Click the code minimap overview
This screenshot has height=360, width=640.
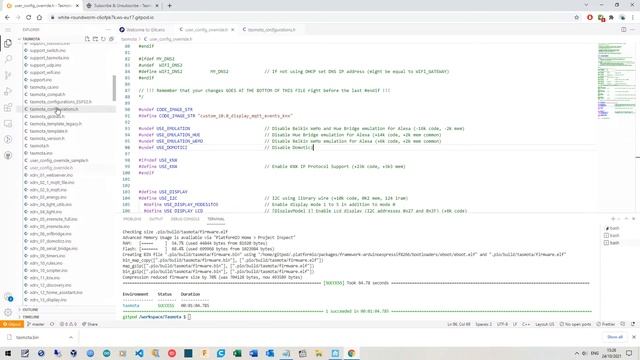click(x=616, y=81)
